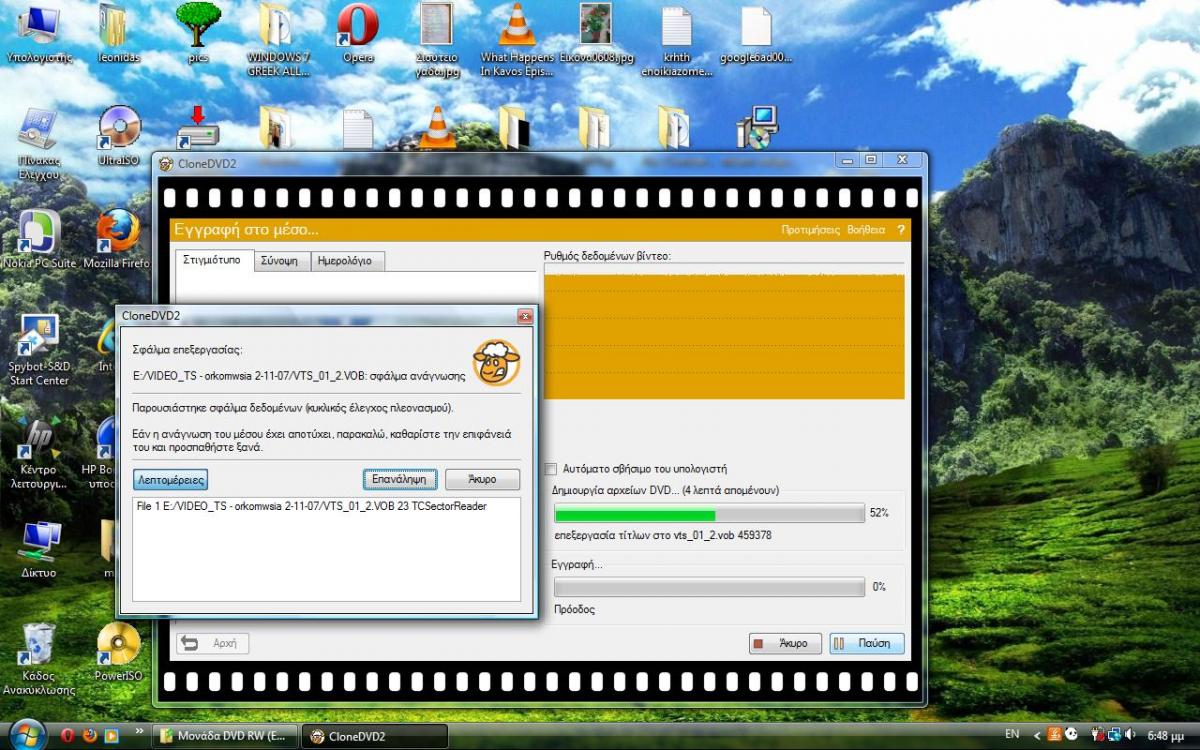
Task: Expand quick launch overflow chevron
Action: [x=139, y=731]
